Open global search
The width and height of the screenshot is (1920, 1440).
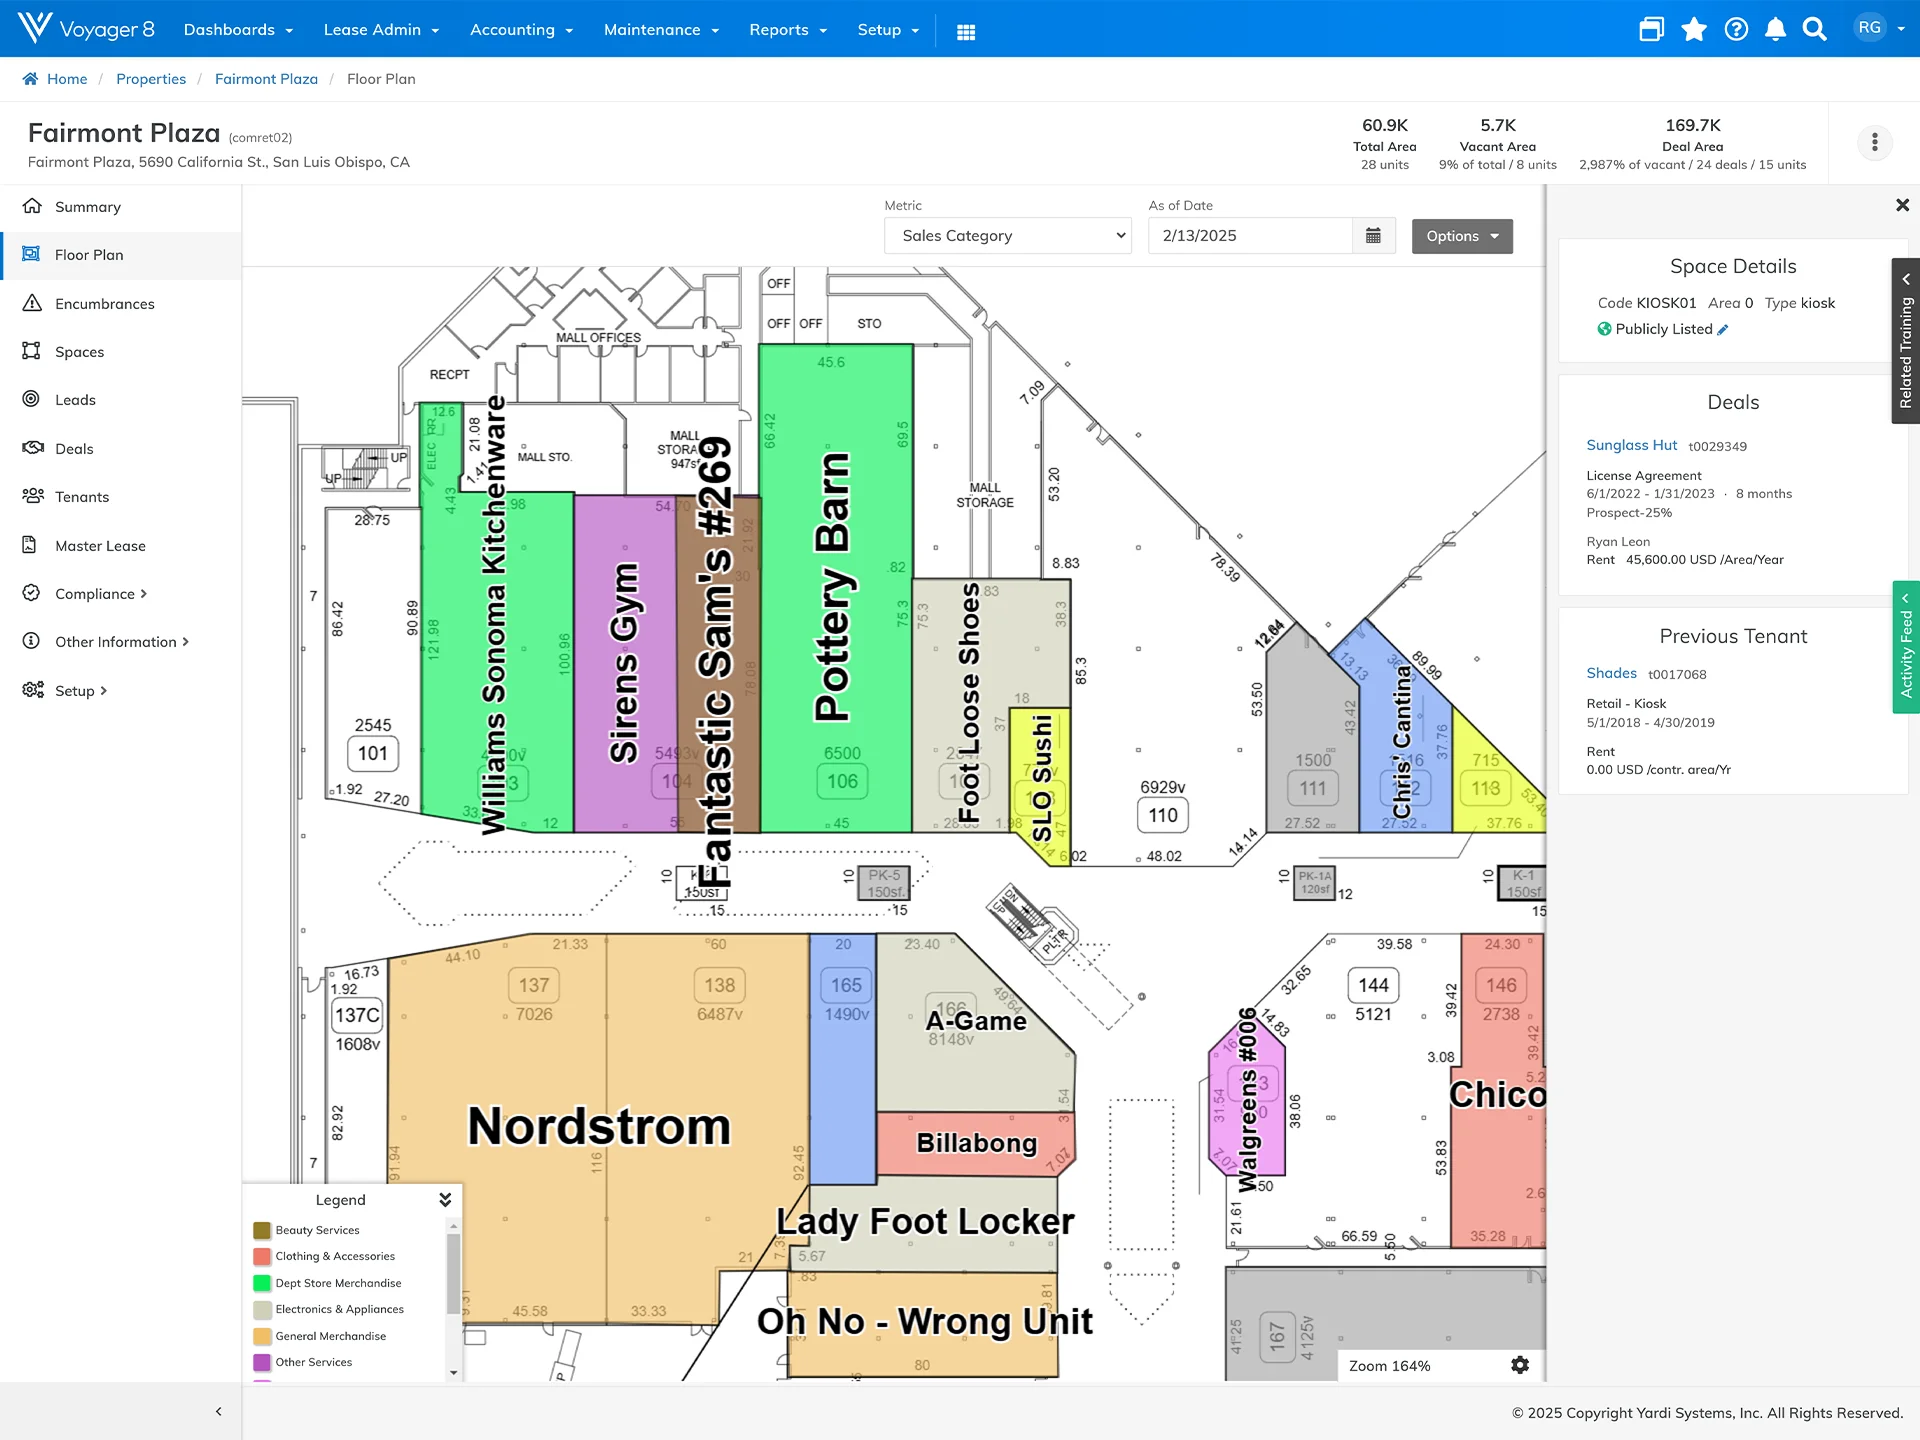click(1813, 29)
